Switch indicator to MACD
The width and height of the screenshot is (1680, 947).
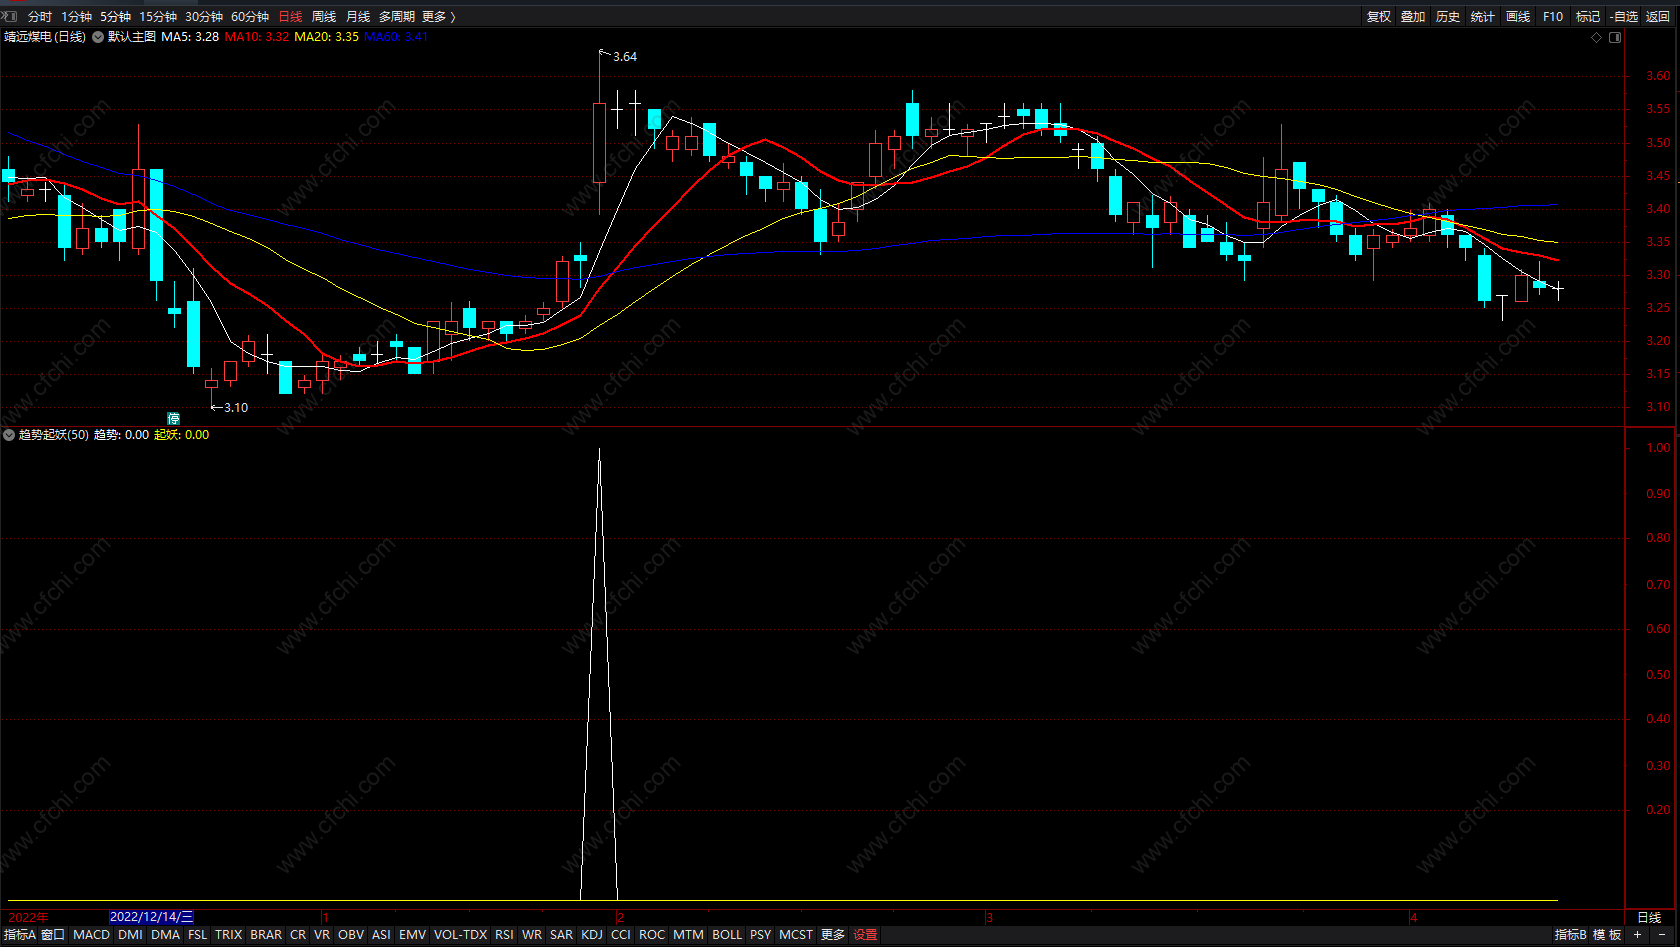91,935
